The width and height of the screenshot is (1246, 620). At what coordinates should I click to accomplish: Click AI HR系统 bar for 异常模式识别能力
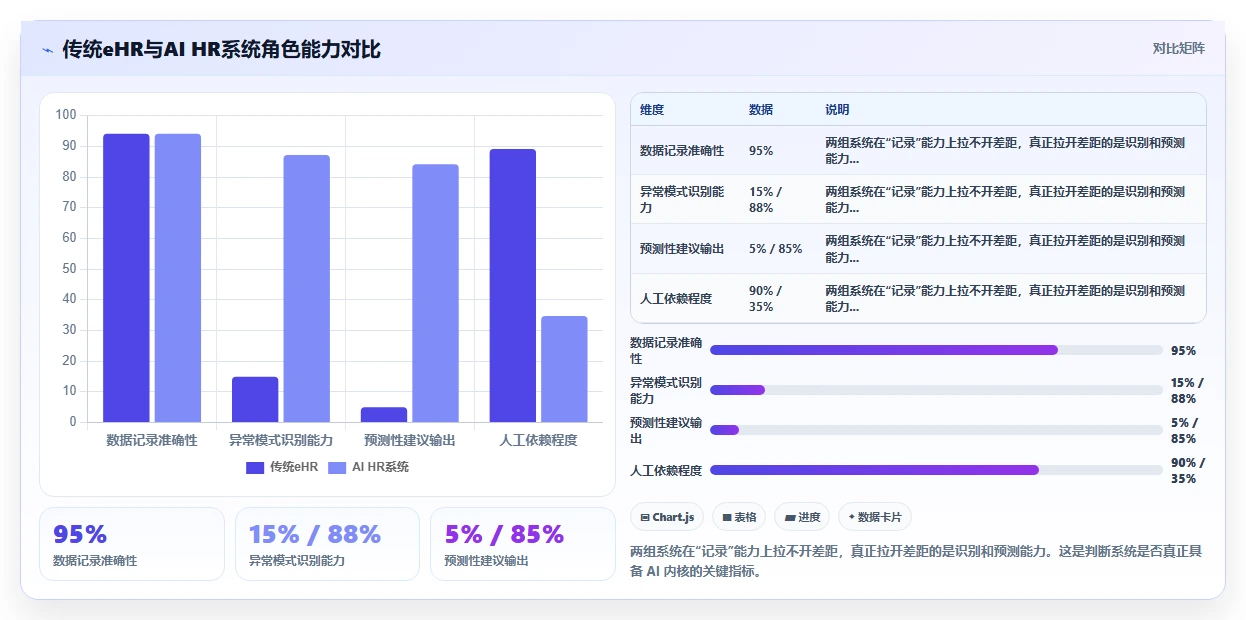[x=307, y=288]
